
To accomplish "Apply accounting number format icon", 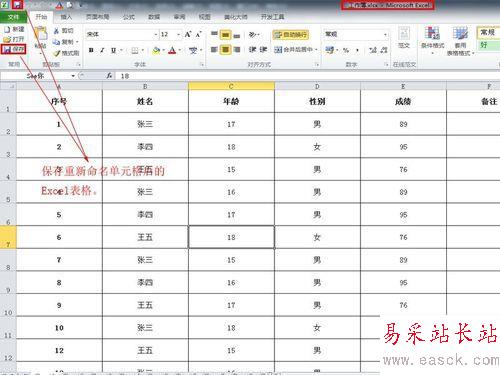I will (x=330, y=50).
